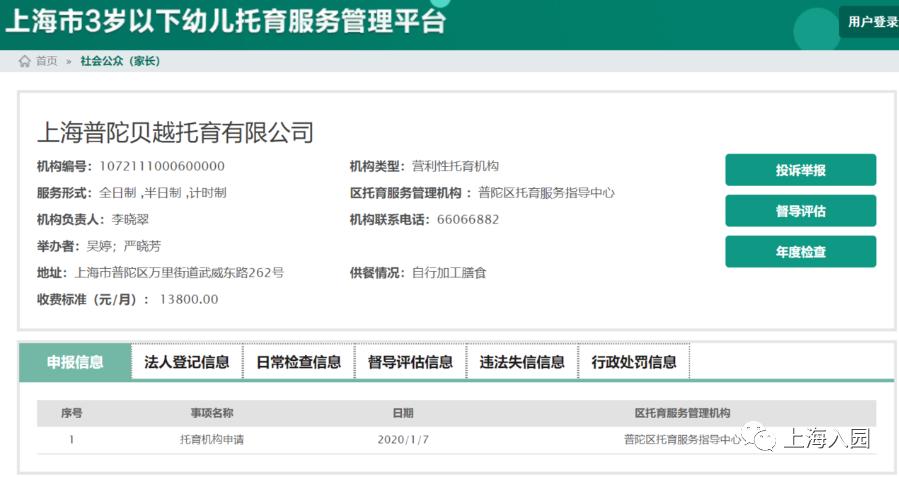Open the 督导评估信息 tab
899x477 pixels.
[x=411, y=362]
